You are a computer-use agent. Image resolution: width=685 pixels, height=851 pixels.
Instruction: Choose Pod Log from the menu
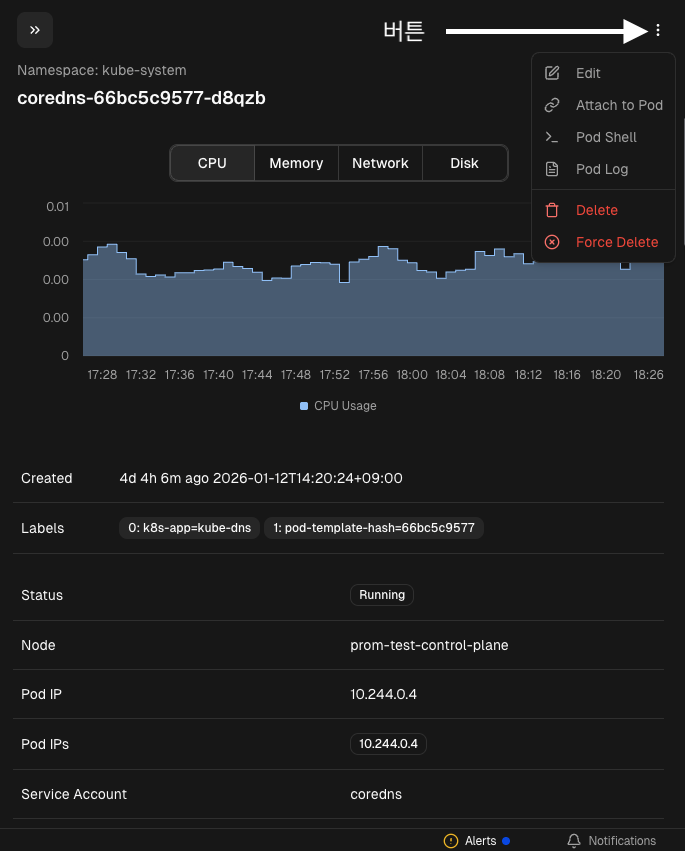pos(602,169)
